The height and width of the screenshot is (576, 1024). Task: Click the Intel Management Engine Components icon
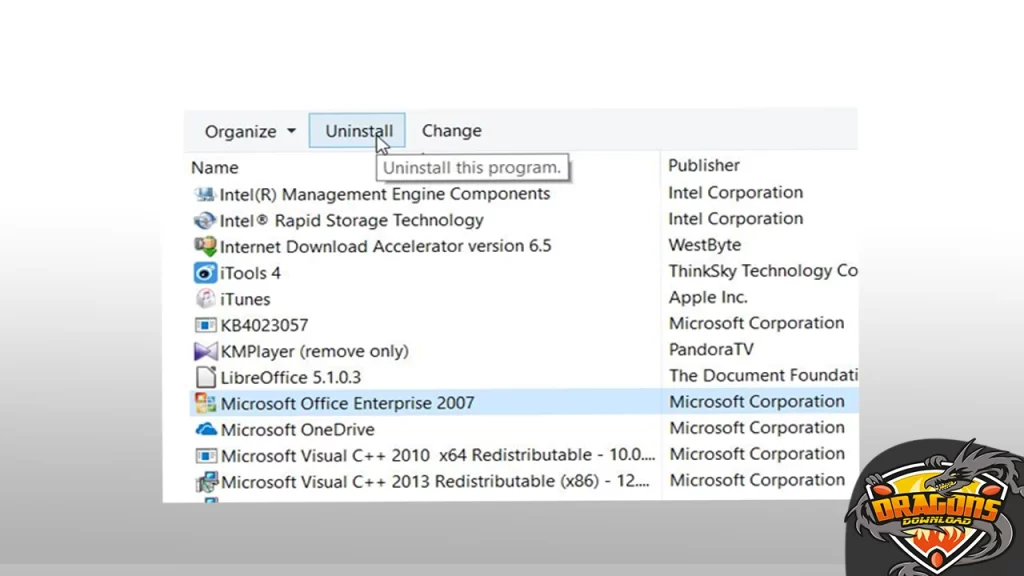point(204,194)
